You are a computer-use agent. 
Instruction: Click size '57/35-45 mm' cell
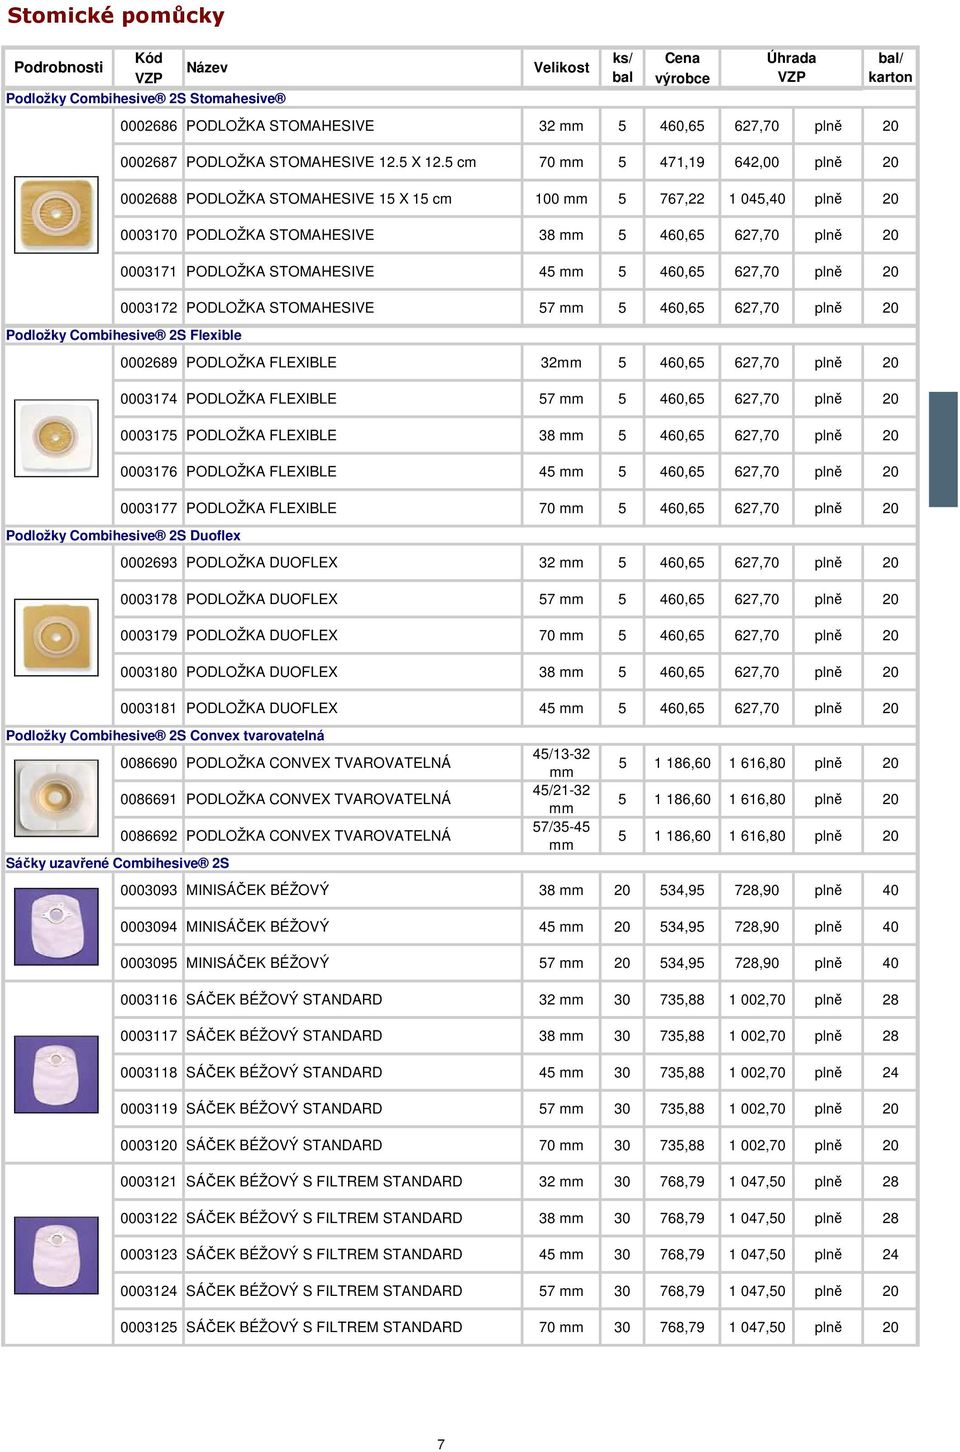pyautogui.click(x=561, y=836)
